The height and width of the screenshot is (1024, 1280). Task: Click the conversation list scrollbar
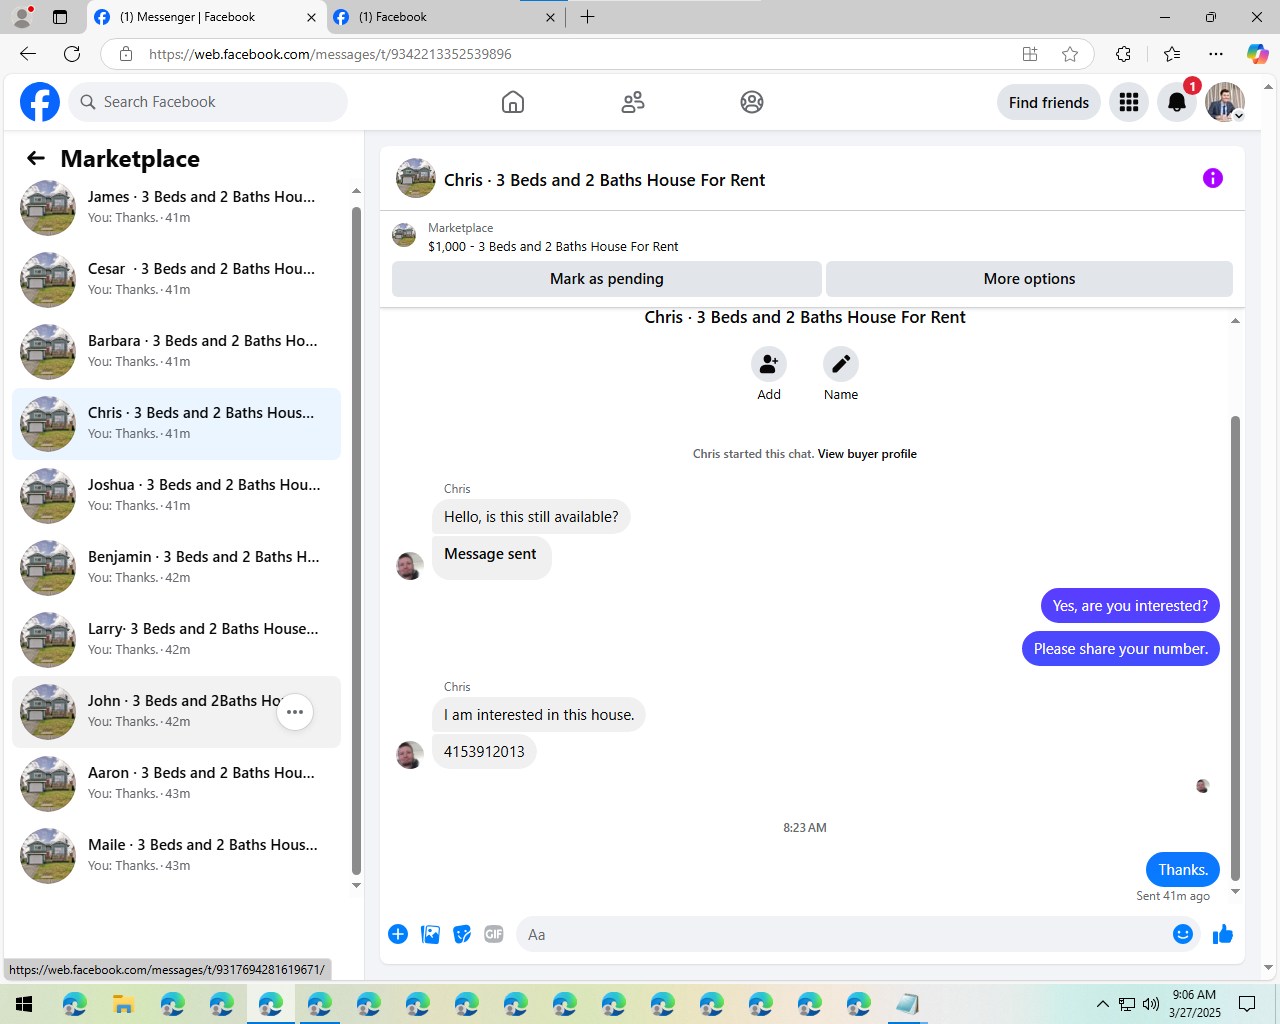pyautogui.click(x=356, y=540)
